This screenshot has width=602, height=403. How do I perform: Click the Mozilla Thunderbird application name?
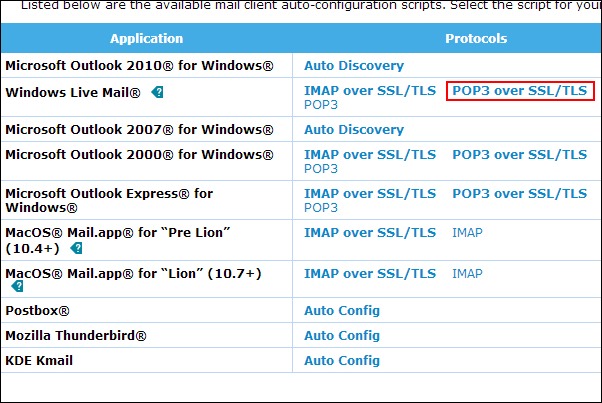(x=76, y=335)
